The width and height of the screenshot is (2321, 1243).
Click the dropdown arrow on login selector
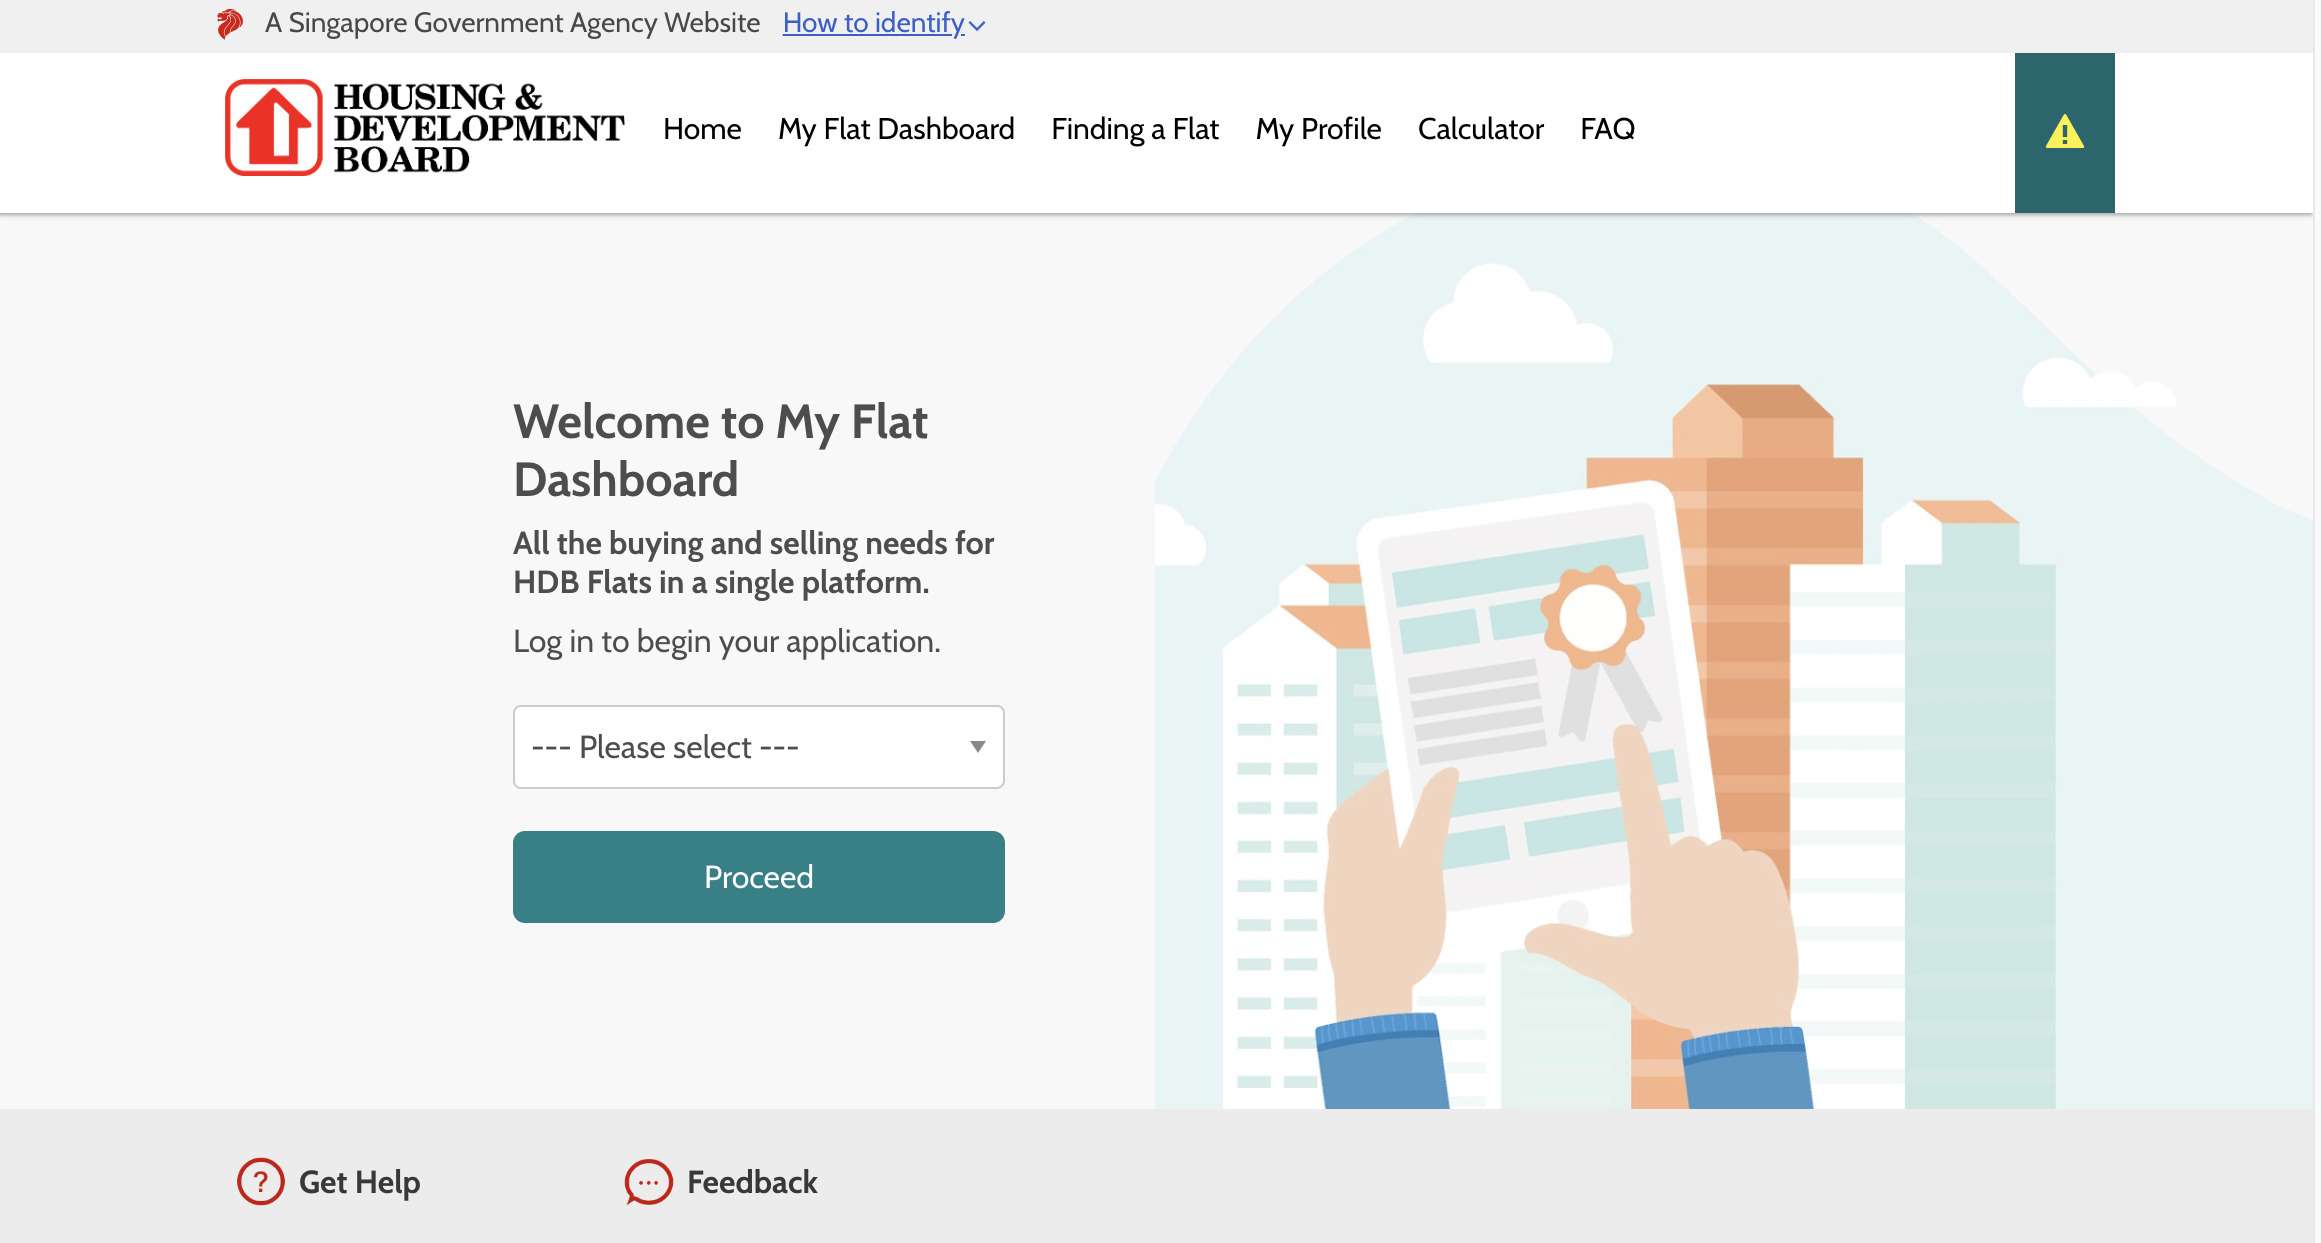pos(977,747)
